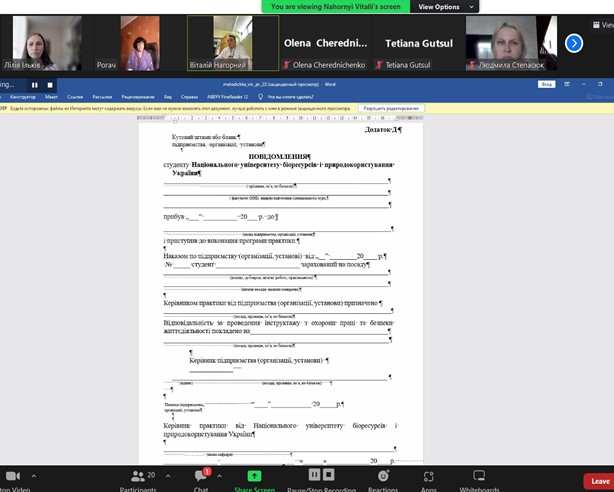Open the Apps panel
The width and height of the screenshot is (614, 492).
[429, 481]
